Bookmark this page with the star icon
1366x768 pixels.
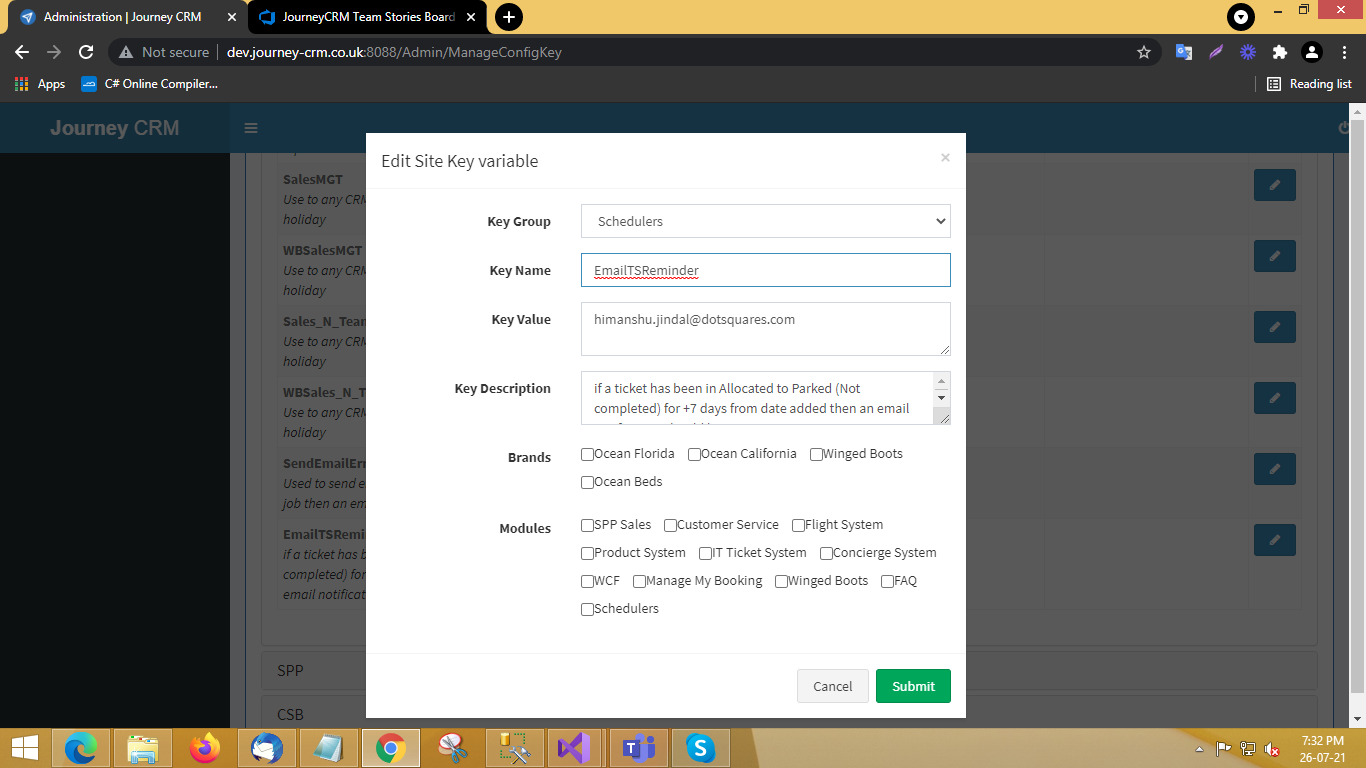pos(1144,52)
